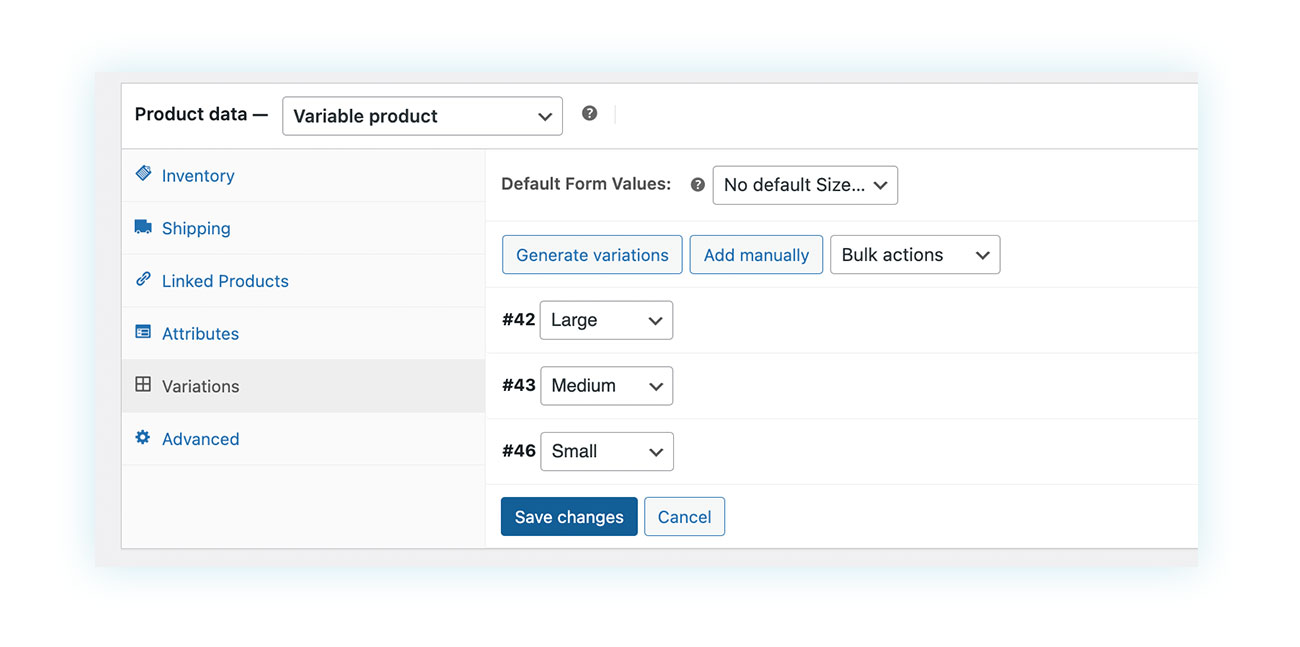1300x647 pixels.
Task: Click the variation ID #42
Action: (x=518, y=320)
